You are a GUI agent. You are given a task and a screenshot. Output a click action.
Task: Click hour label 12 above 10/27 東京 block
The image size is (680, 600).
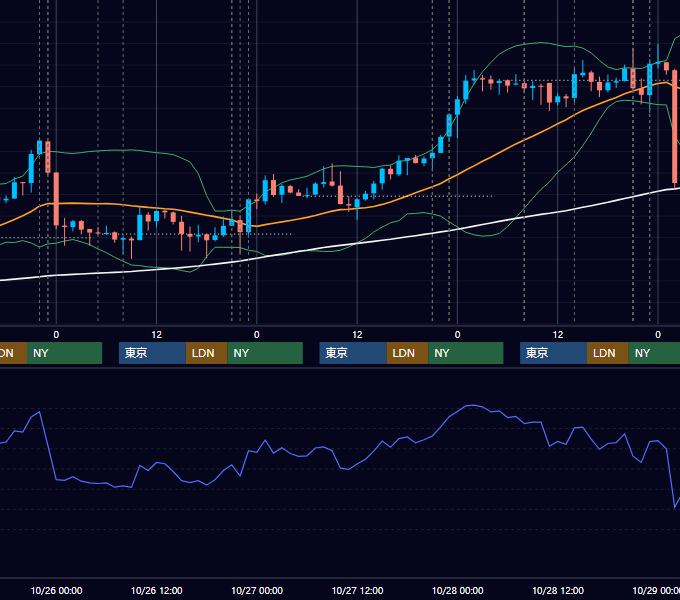click(x=357, y=335)
